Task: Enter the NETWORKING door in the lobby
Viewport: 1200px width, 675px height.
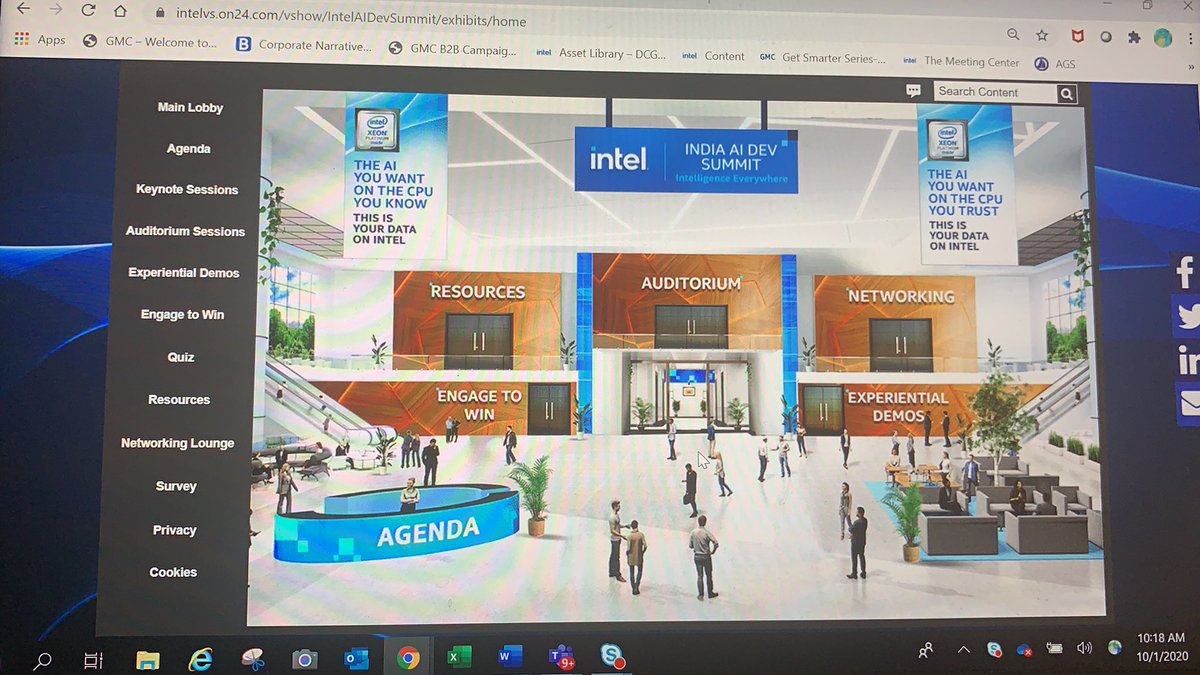Action: pos(901,344)
